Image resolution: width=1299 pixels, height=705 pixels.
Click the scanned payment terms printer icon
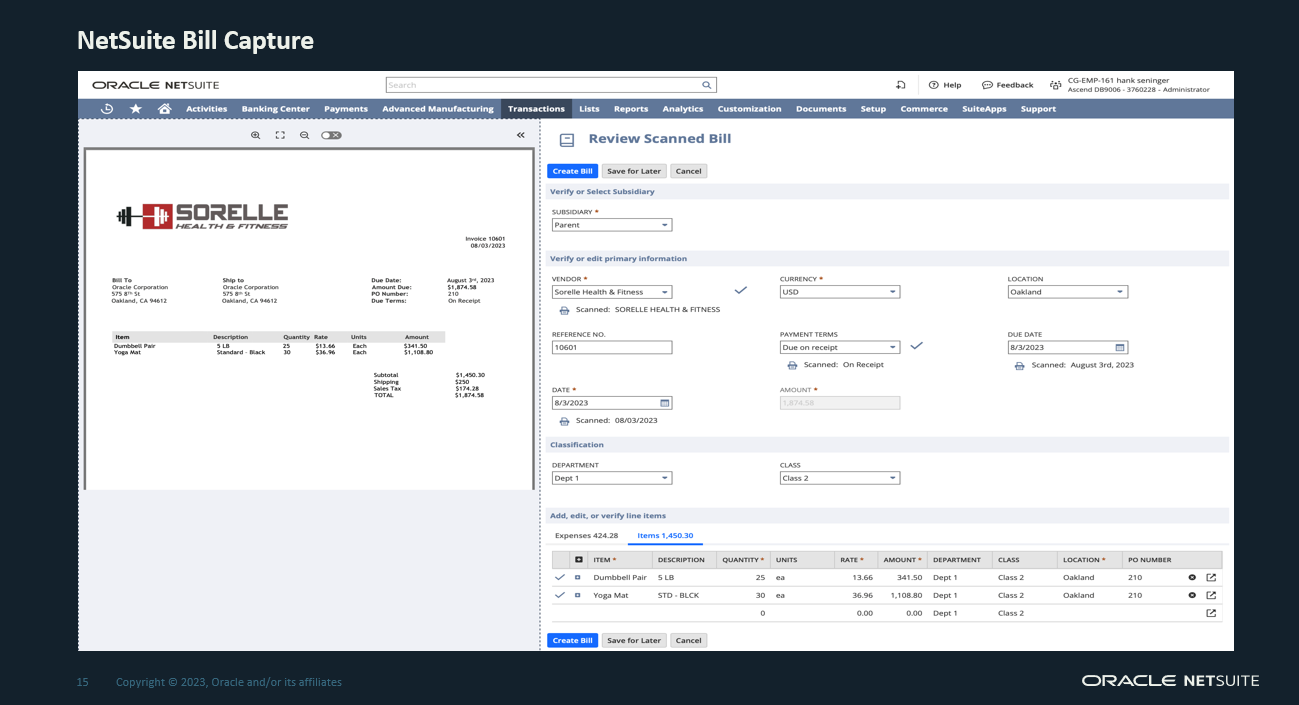[792, 365]
